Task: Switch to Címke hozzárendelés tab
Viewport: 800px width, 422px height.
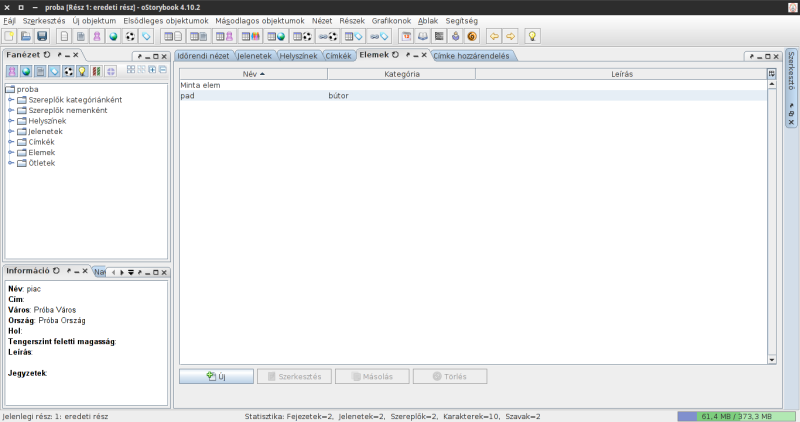Action: [471, 56]
